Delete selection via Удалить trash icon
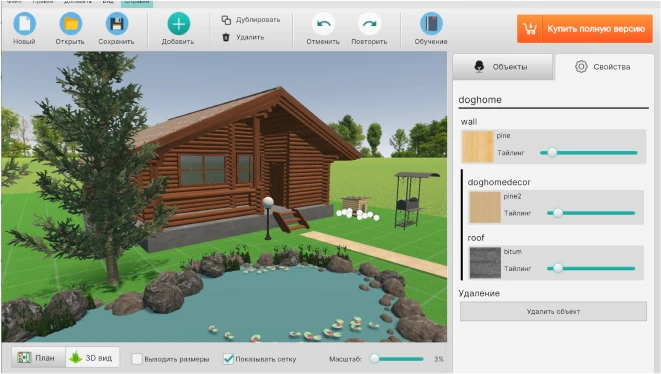 tap(226, 37)
